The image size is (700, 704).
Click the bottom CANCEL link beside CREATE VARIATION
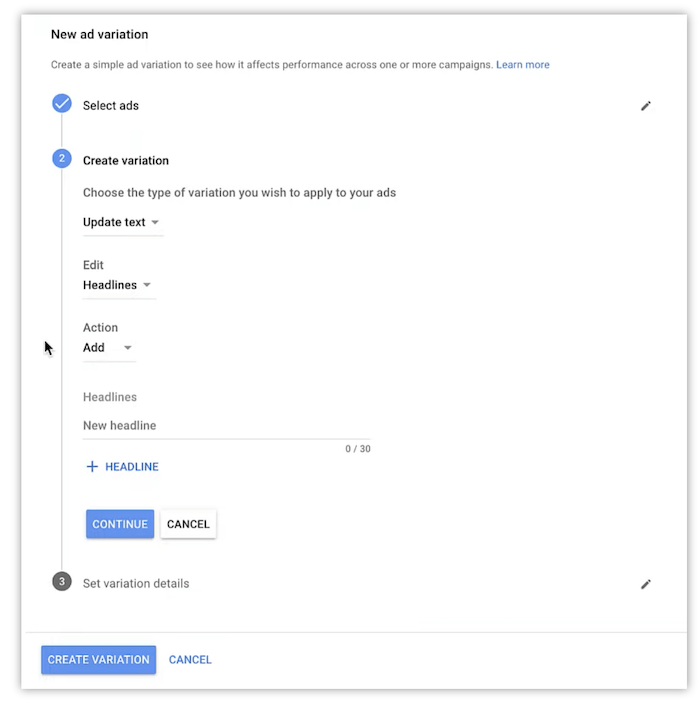click(x=190, y=660)
